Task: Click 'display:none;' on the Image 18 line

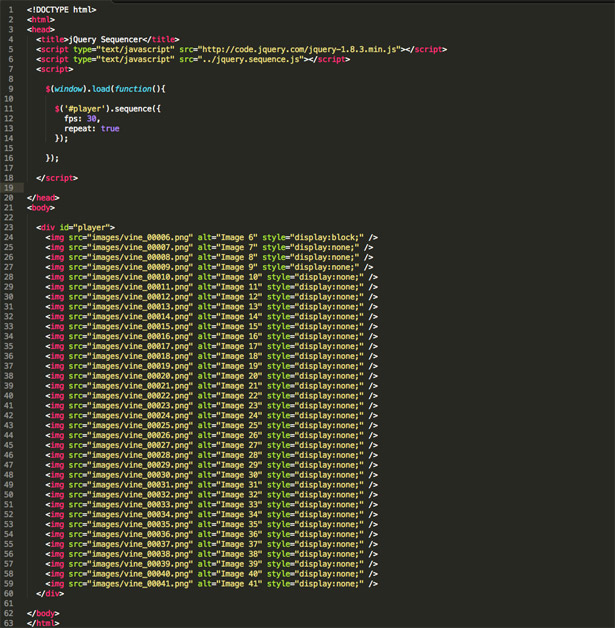Action: pos(330,356)
